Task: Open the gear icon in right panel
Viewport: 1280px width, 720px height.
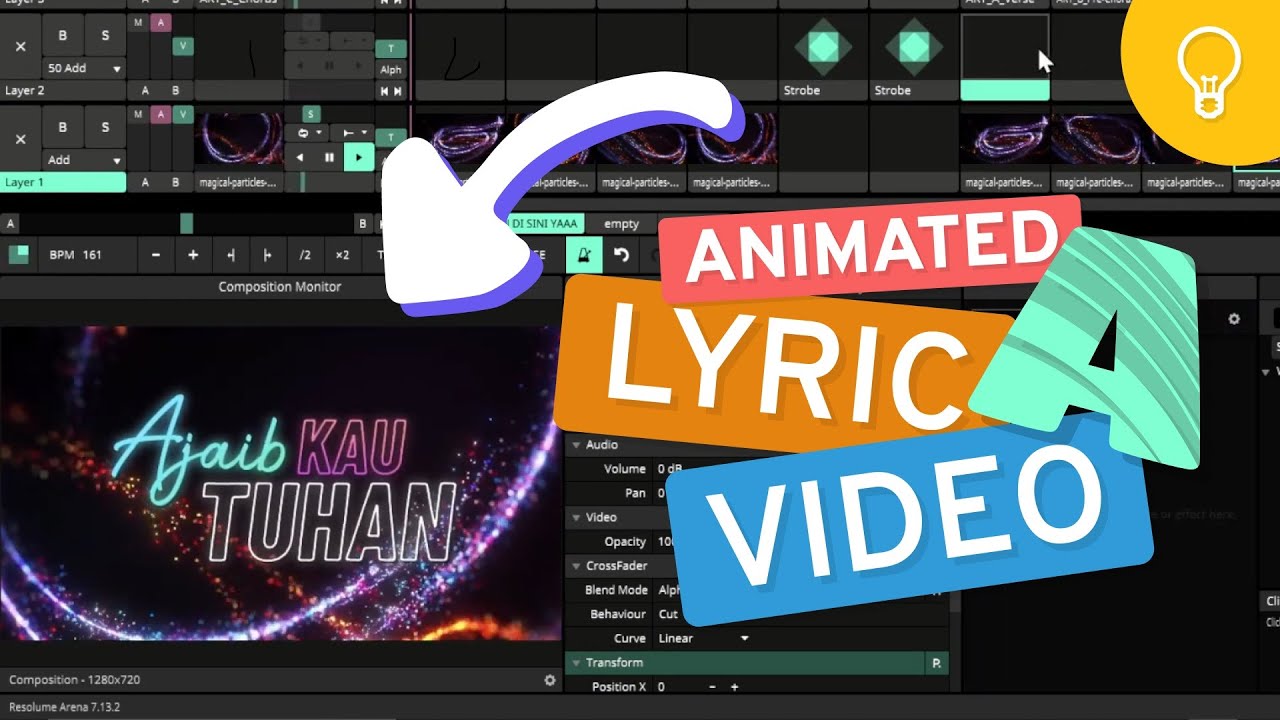Action: coord(1234,319)
